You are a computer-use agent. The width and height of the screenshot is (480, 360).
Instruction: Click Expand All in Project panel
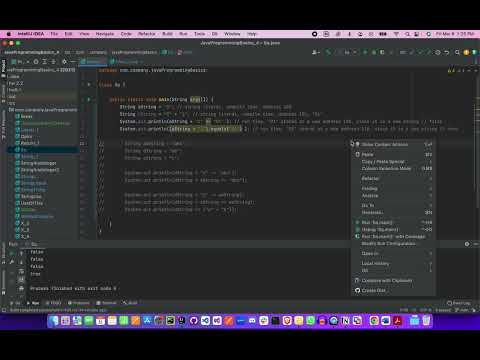[44, 62]
